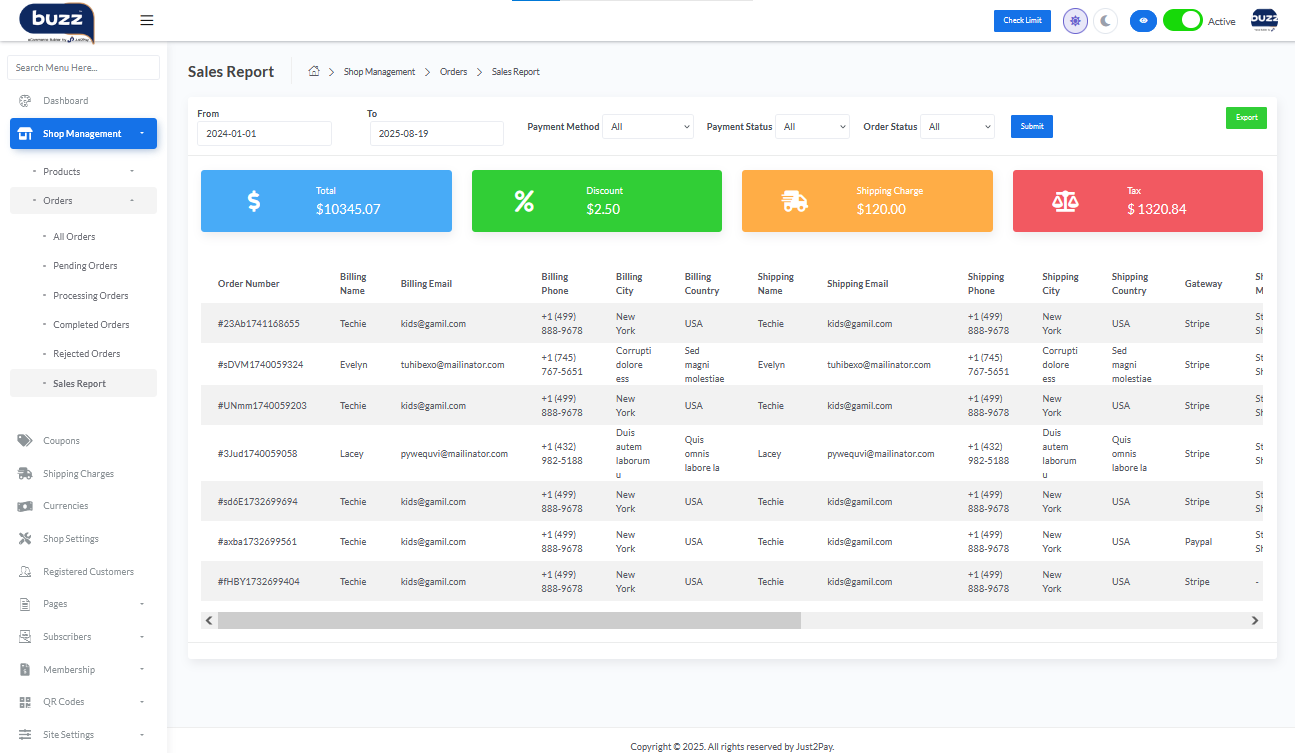Open the Order Status dropdown
The width and height of the screenshot is (1295, 753).
[x=957, y=127]
